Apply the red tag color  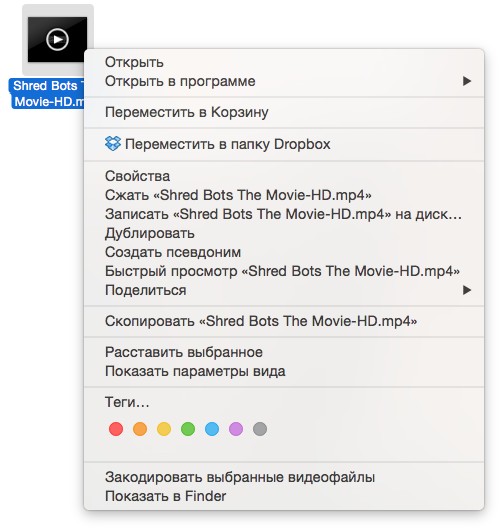click(x=116, y=429)
